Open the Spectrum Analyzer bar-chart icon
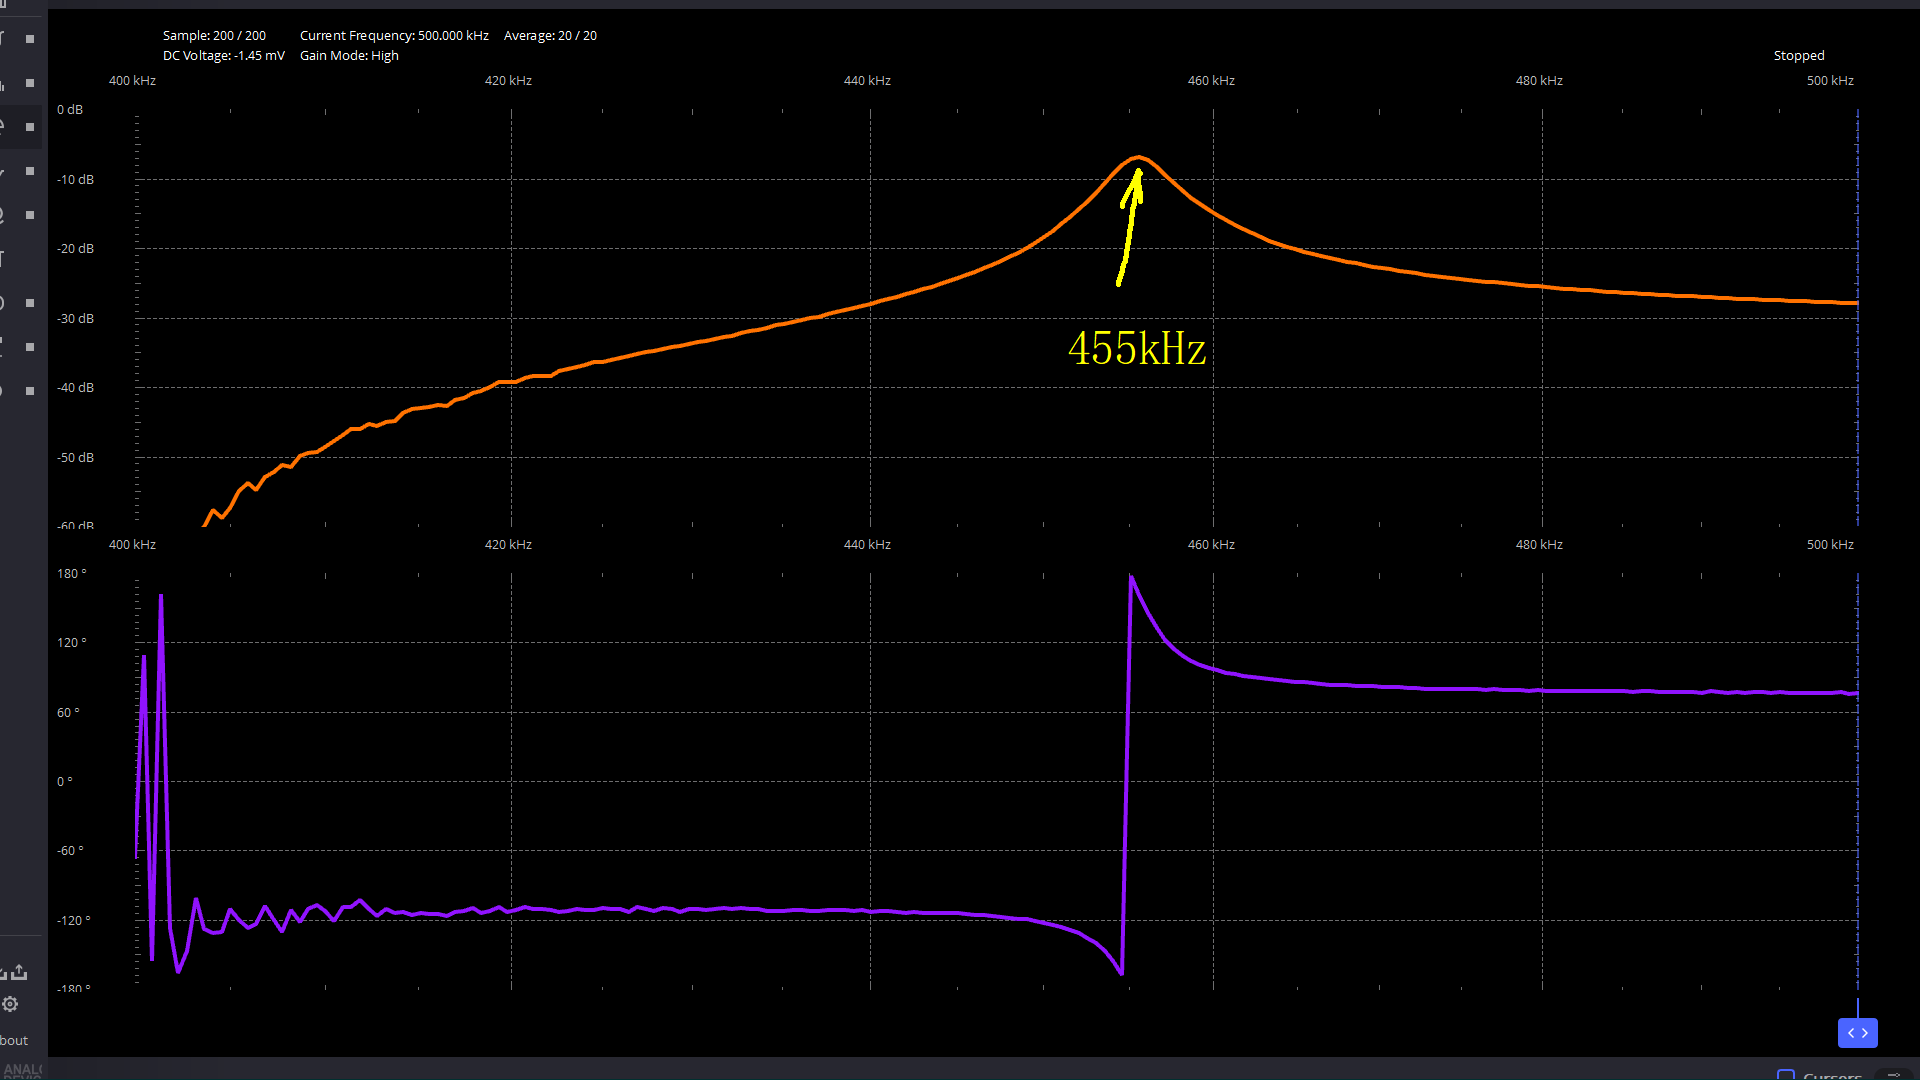This screenshot has height=1080, width=1920. point(4,84)
